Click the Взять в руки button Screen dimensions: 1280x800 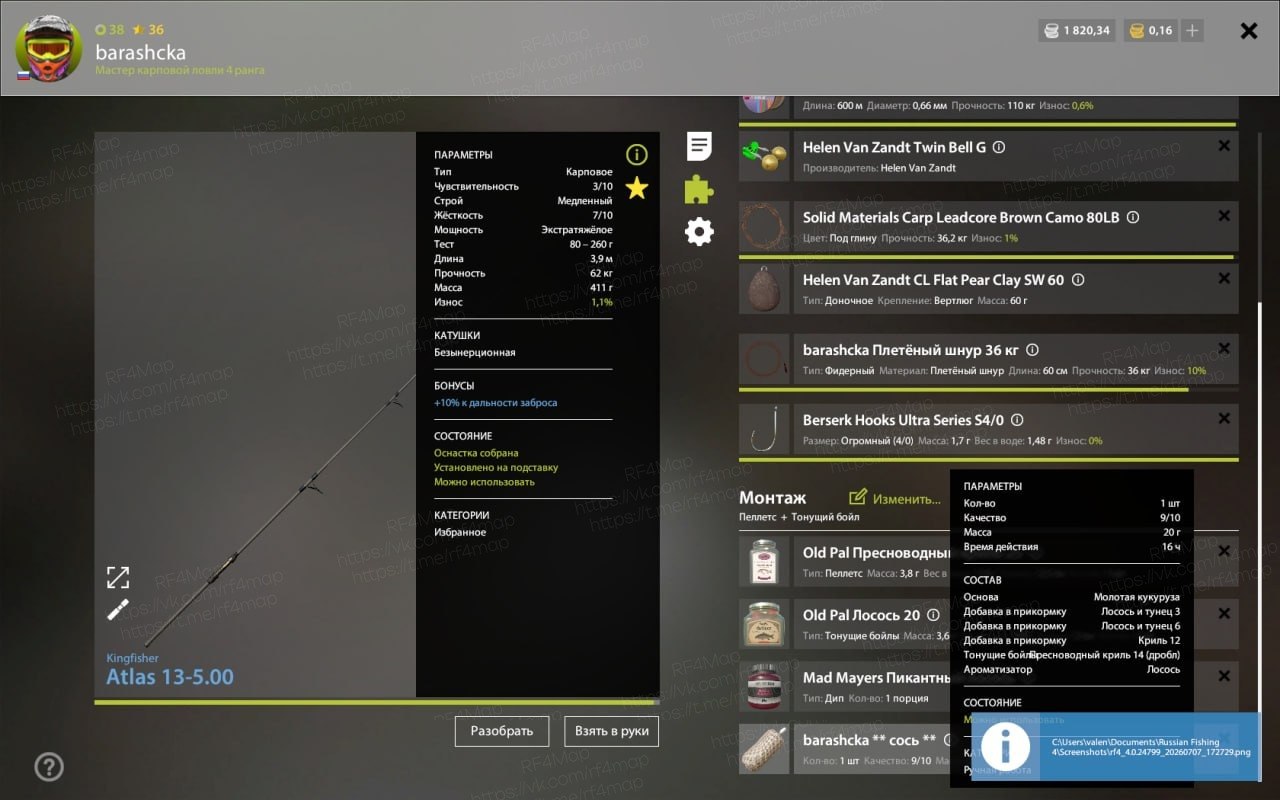coord(612,731)
